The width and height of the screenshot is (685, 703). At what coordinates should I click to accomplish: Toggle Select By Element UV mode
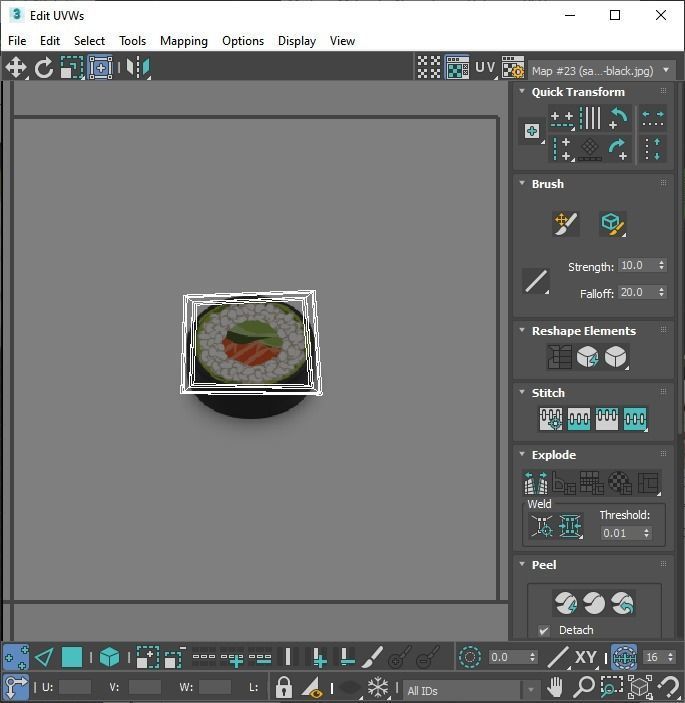109,658
